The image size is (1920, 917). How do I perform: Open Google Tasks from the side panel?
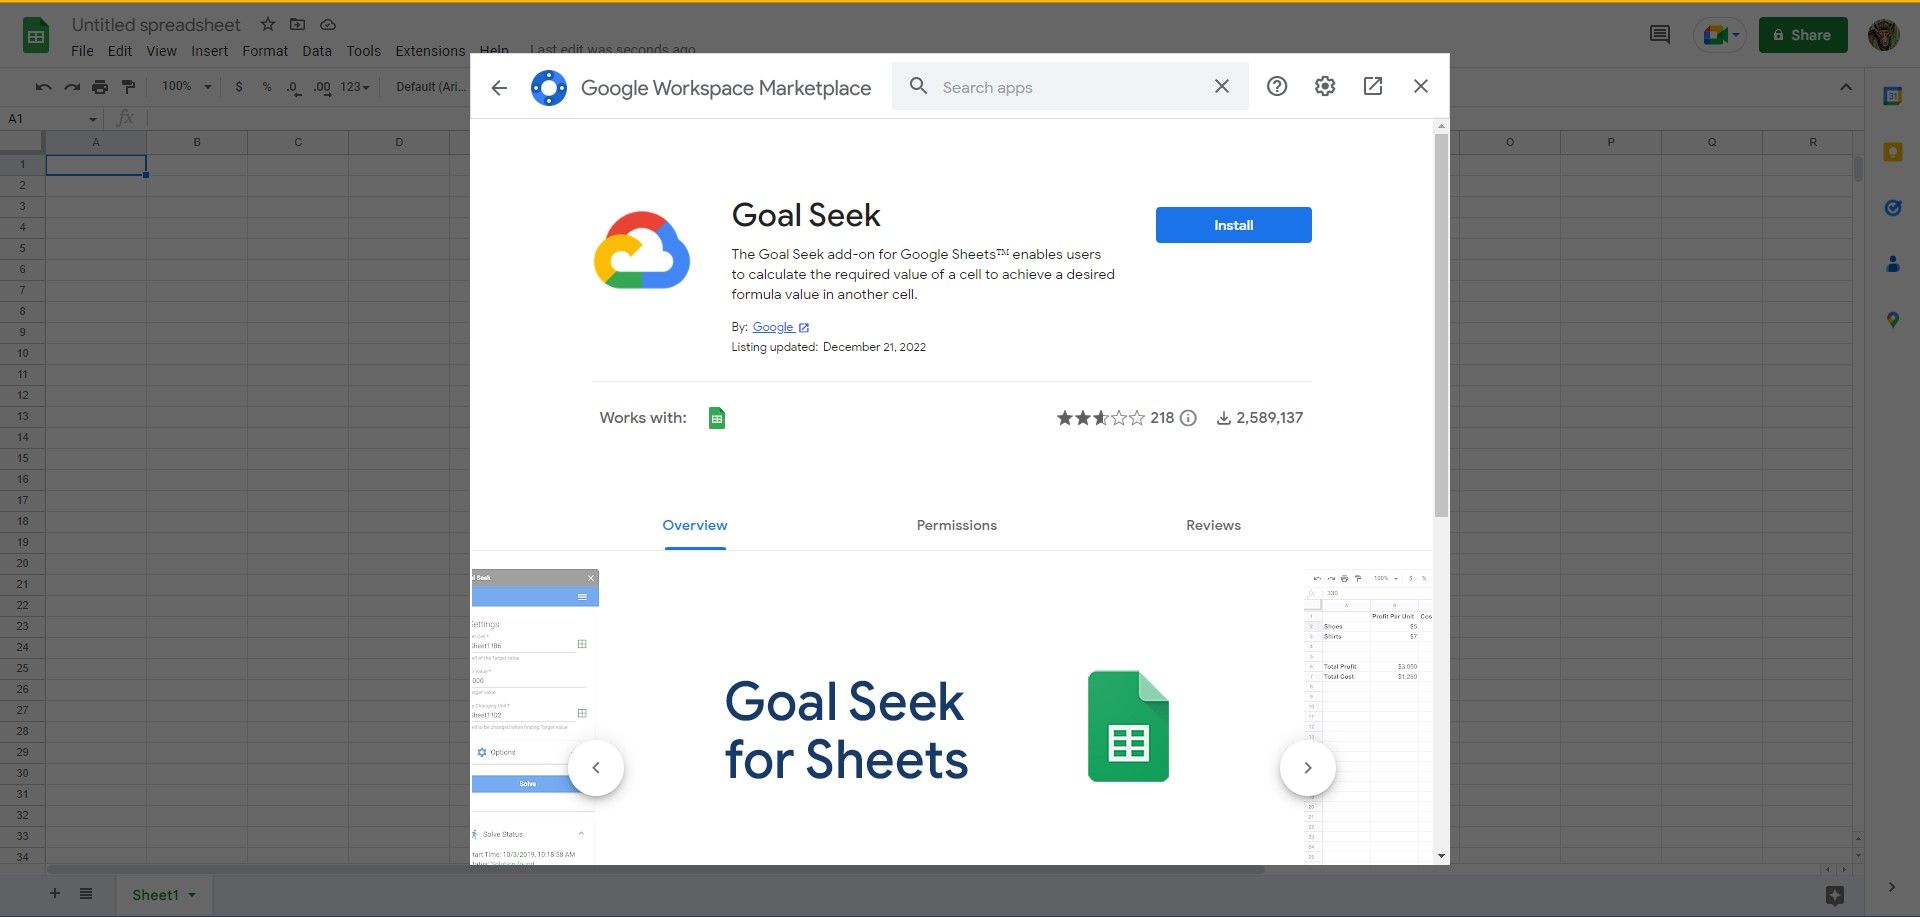pos(1893,207)
